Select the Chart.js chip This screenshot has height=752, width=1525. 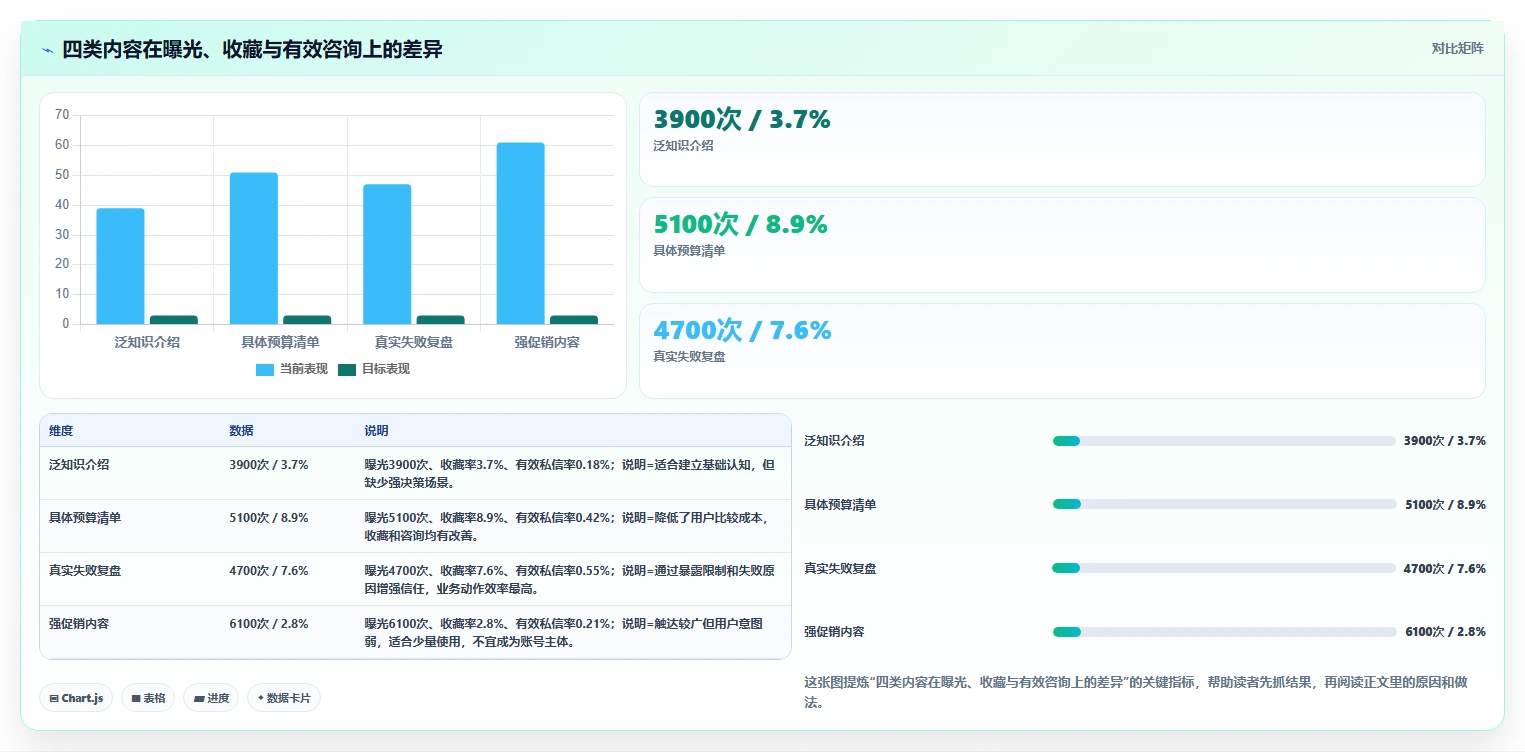76,698
